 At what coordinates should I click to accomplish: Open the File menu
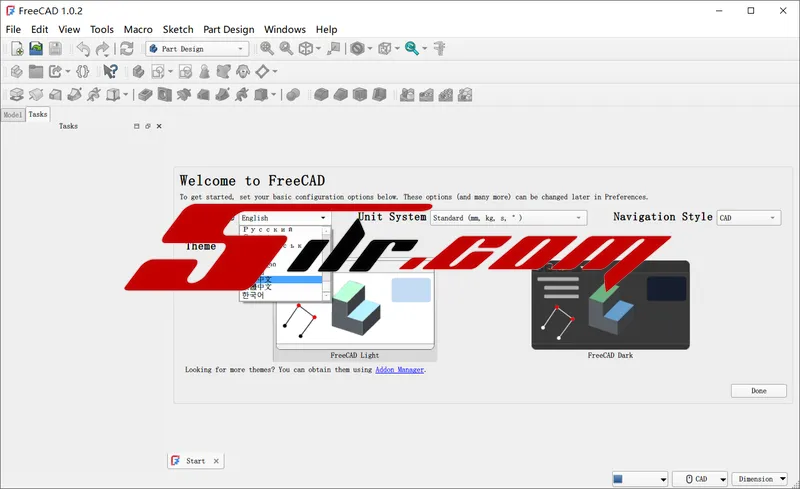[13, 30]
